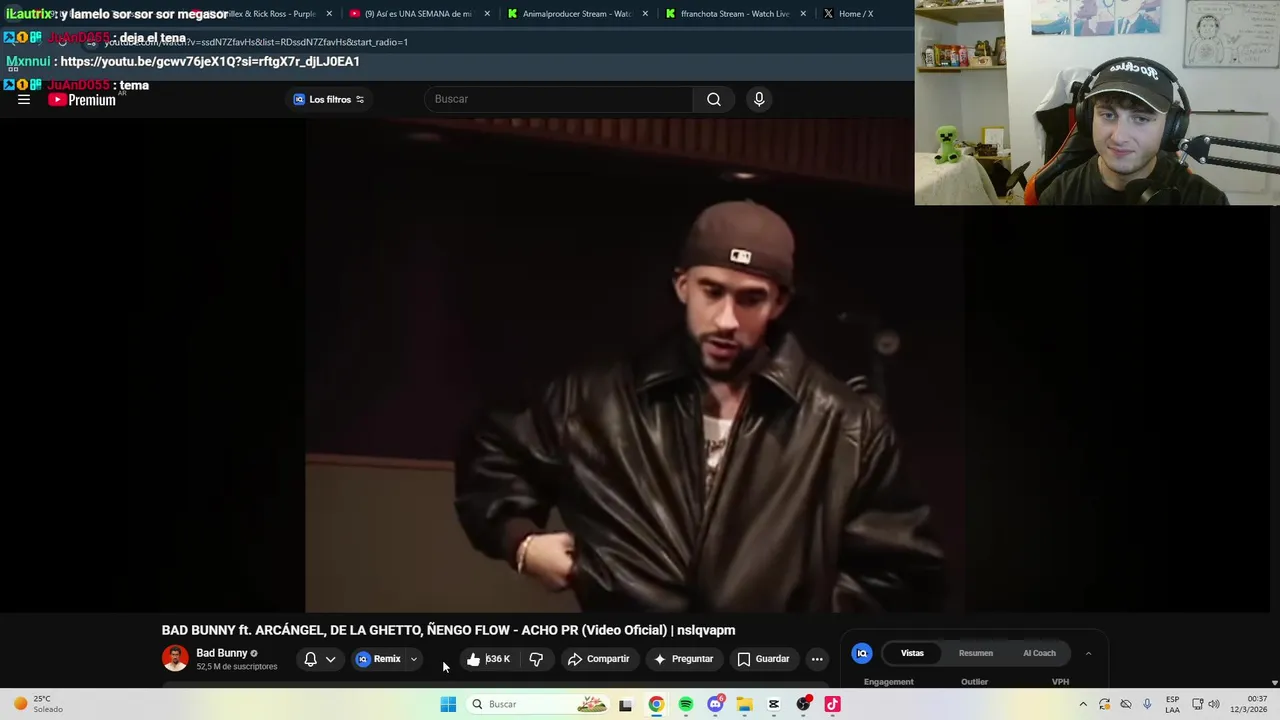Open Spotify from the taskbar
This screenshot has width=1280, height=720.
pyautogui.click(x=686, y=704)
